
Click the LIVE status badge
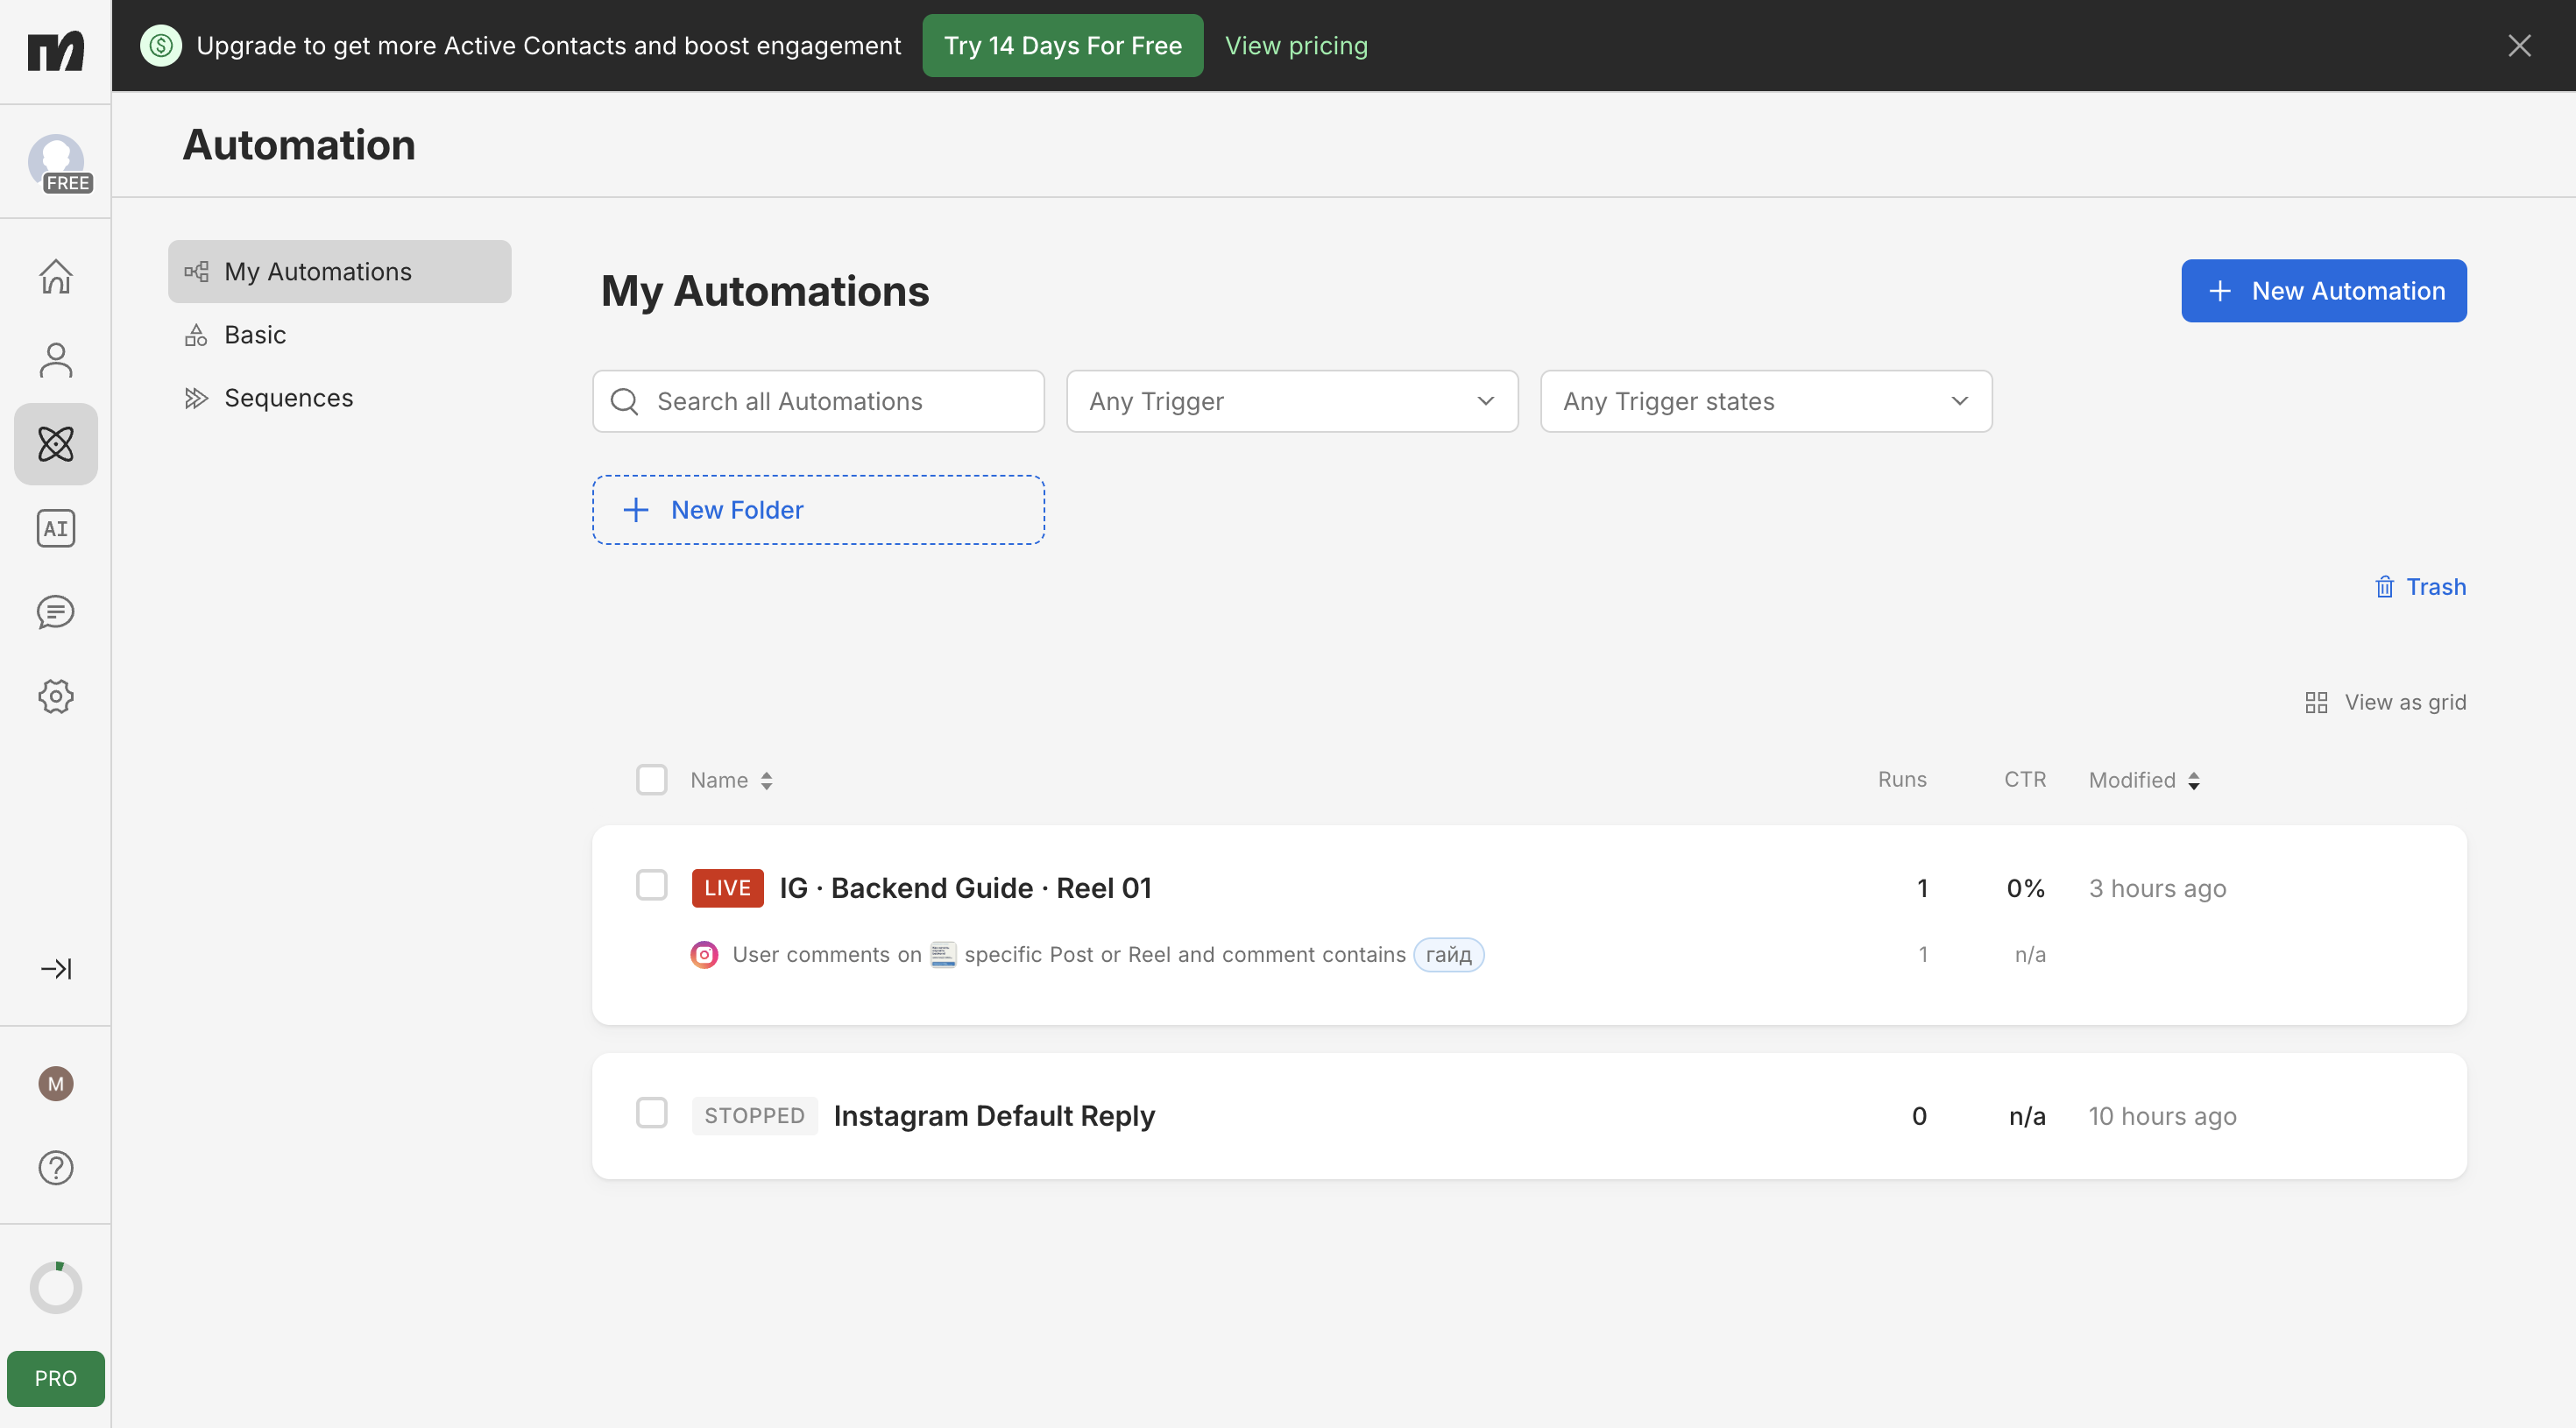coord(727,887)
